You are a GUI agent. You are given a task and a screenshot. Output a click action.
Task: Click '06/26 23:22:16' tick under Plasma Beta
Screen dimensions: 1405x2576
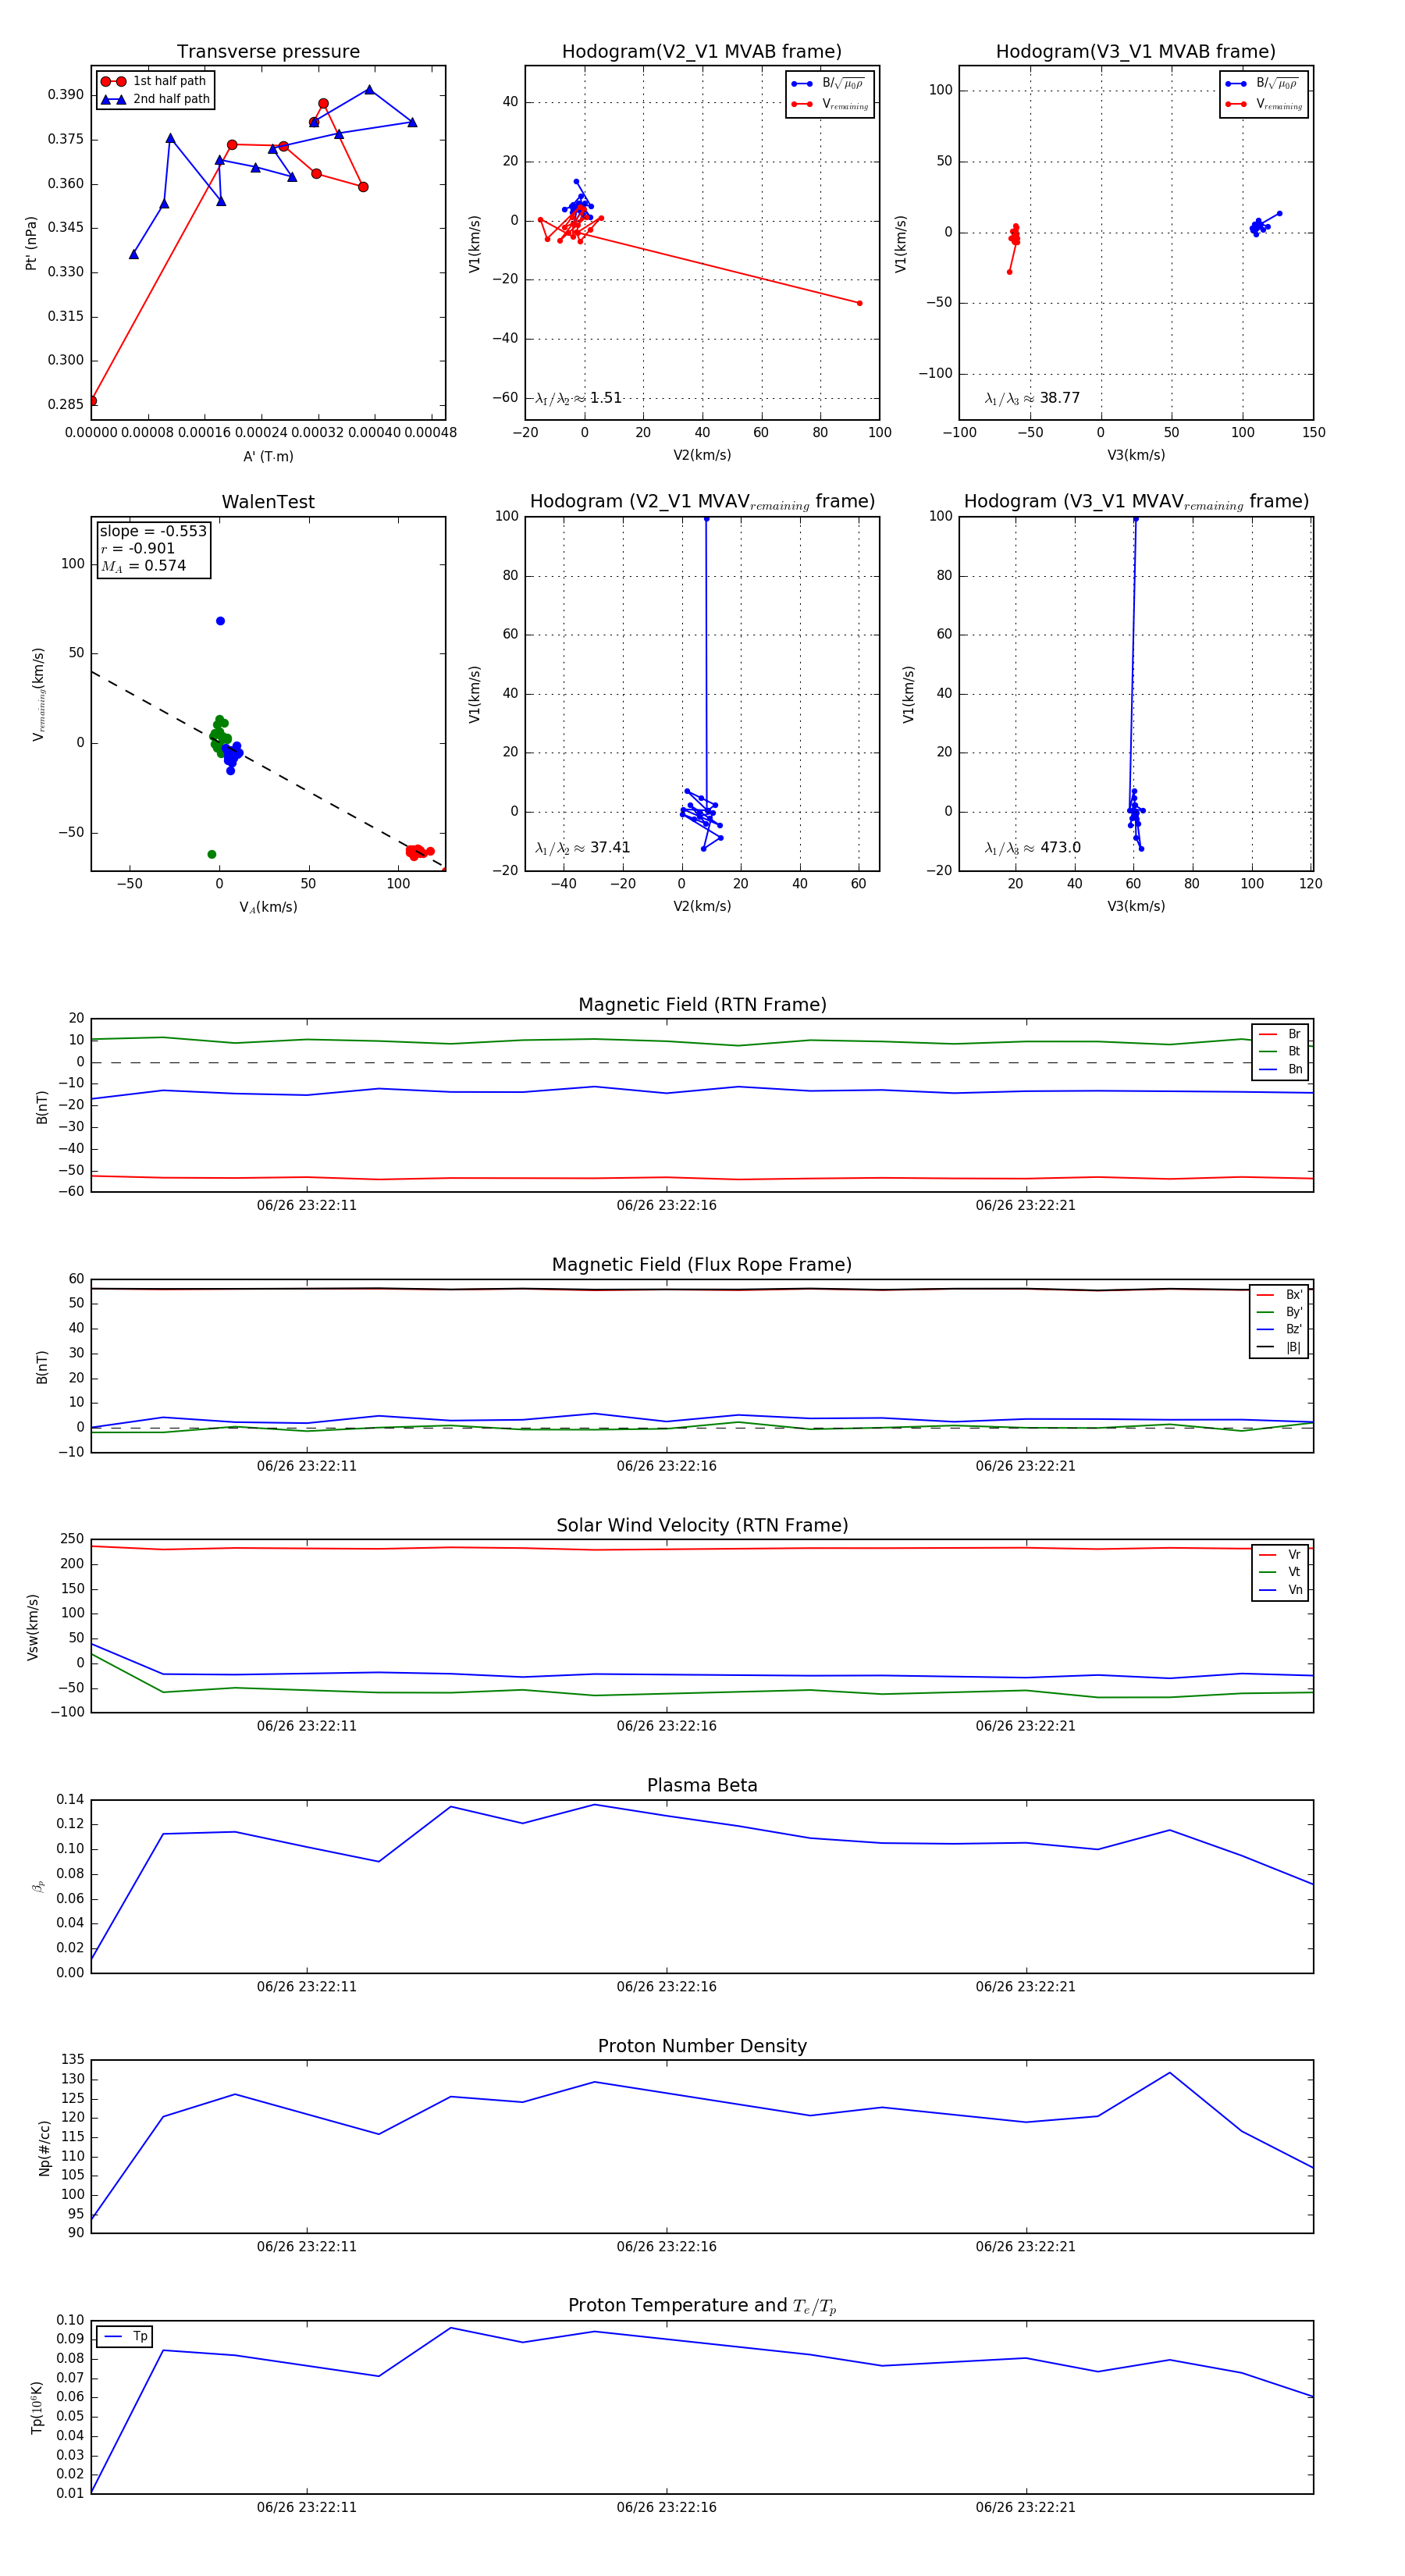click(x=666, y=1987)
